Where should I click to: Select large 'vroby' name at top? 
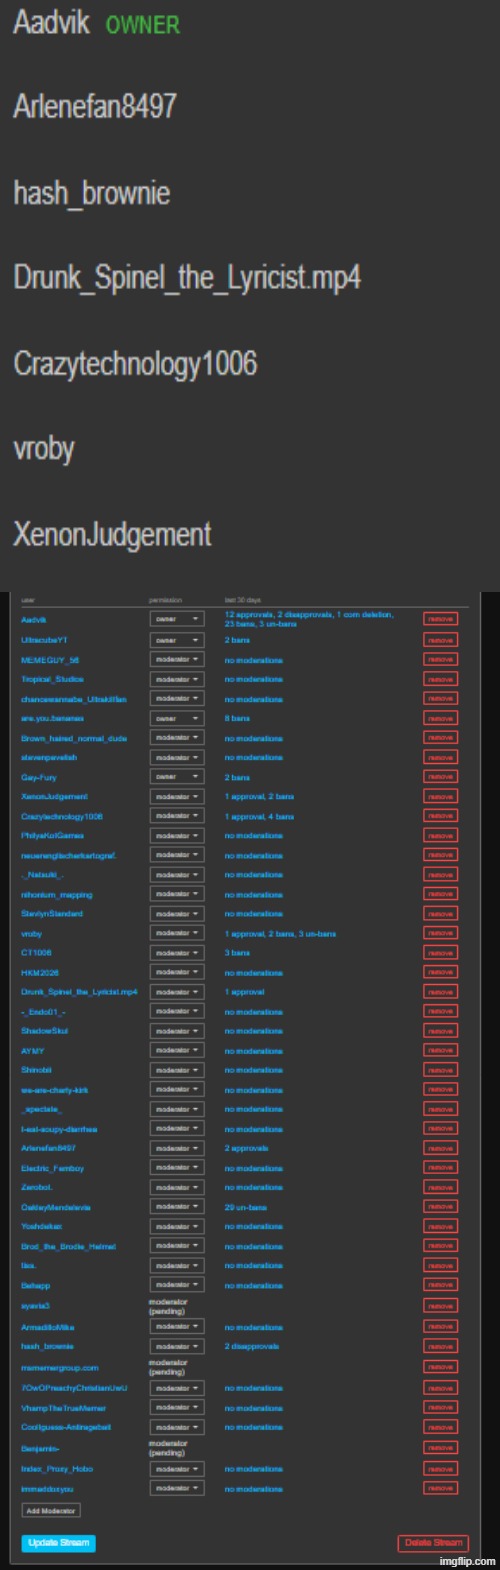[44, 449]
